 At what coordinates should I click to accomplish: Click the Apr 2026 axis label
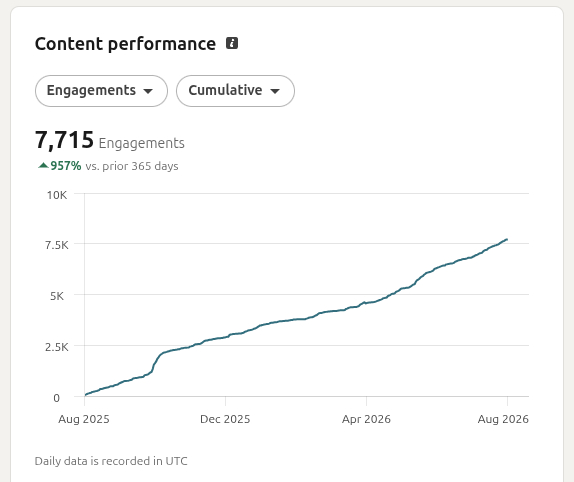[366, 419]
